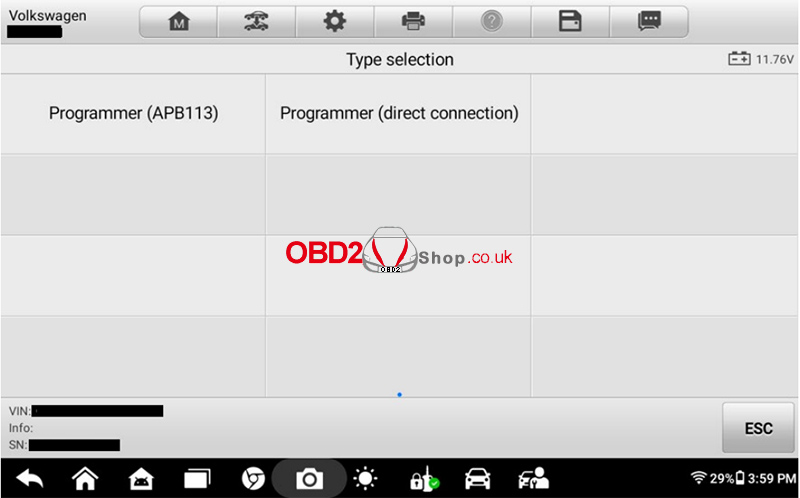Take a screenshot with camera icon
Image resolution: width=800 pixels, height=498 pixels.
(x=309, y=479)
